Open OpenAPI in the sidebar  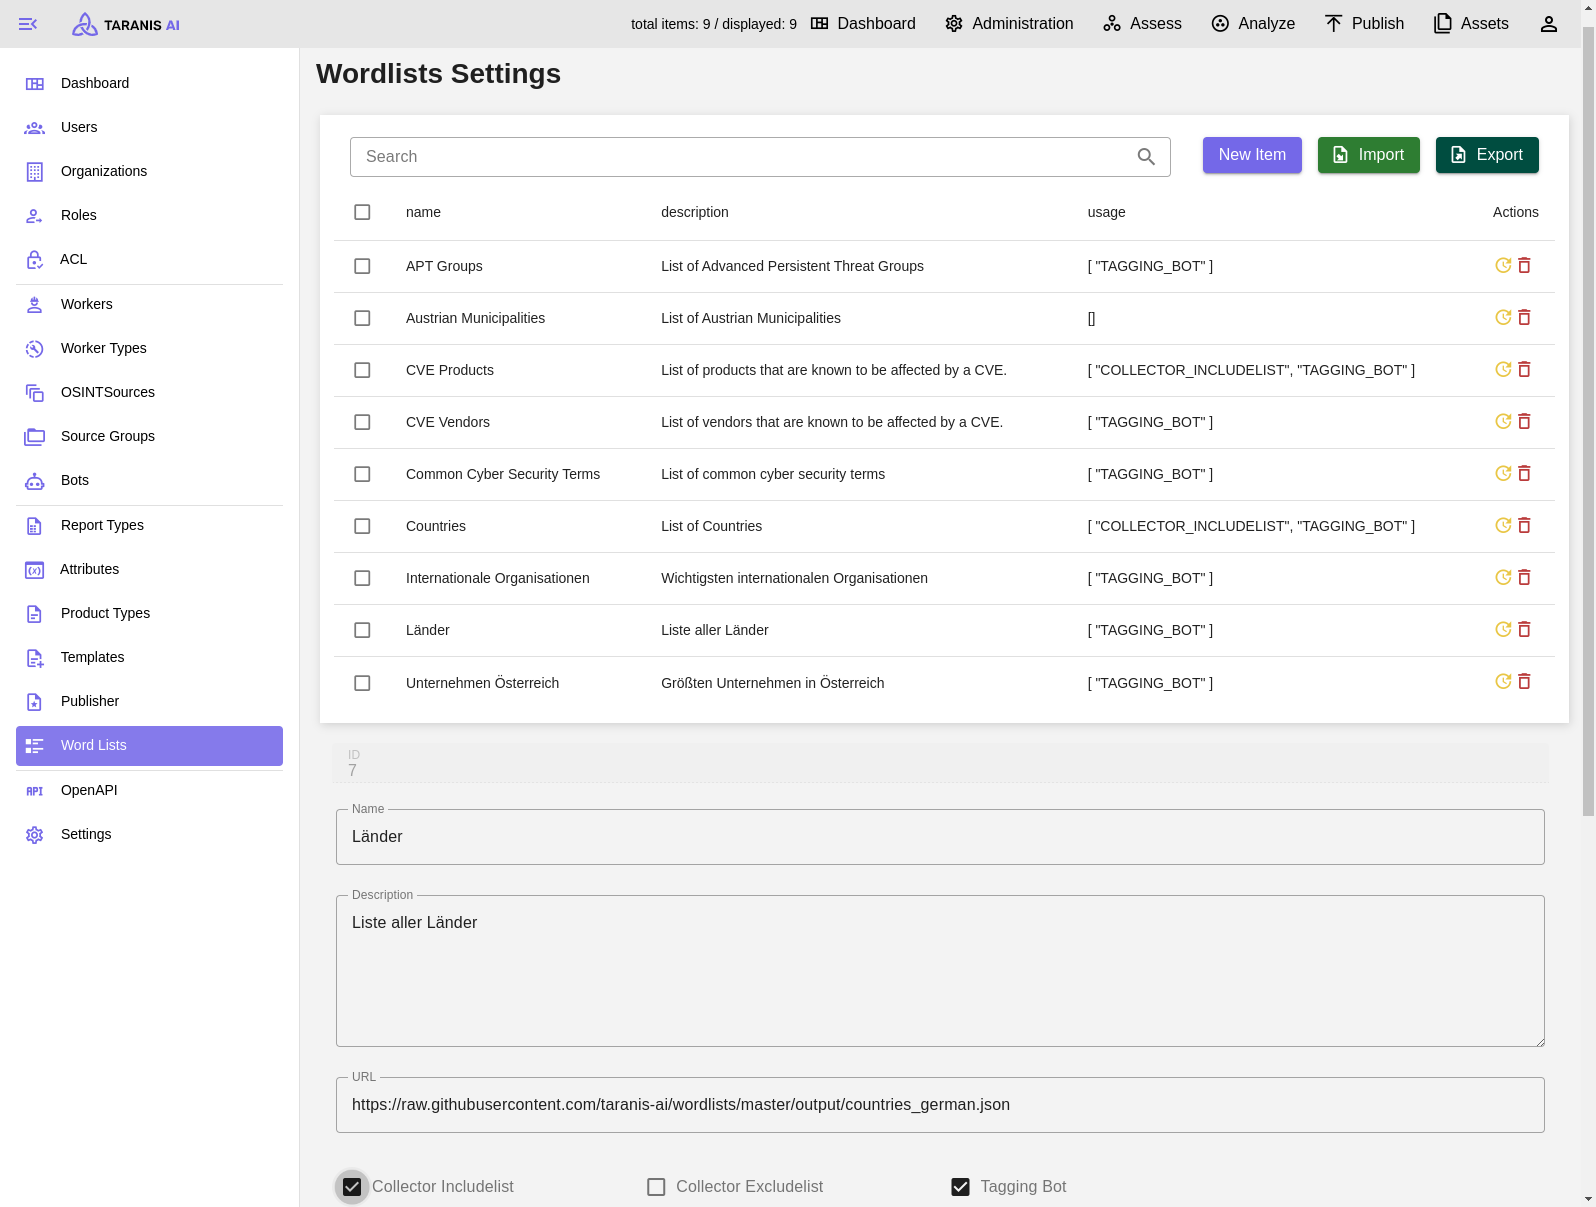(x=149, y=790)
